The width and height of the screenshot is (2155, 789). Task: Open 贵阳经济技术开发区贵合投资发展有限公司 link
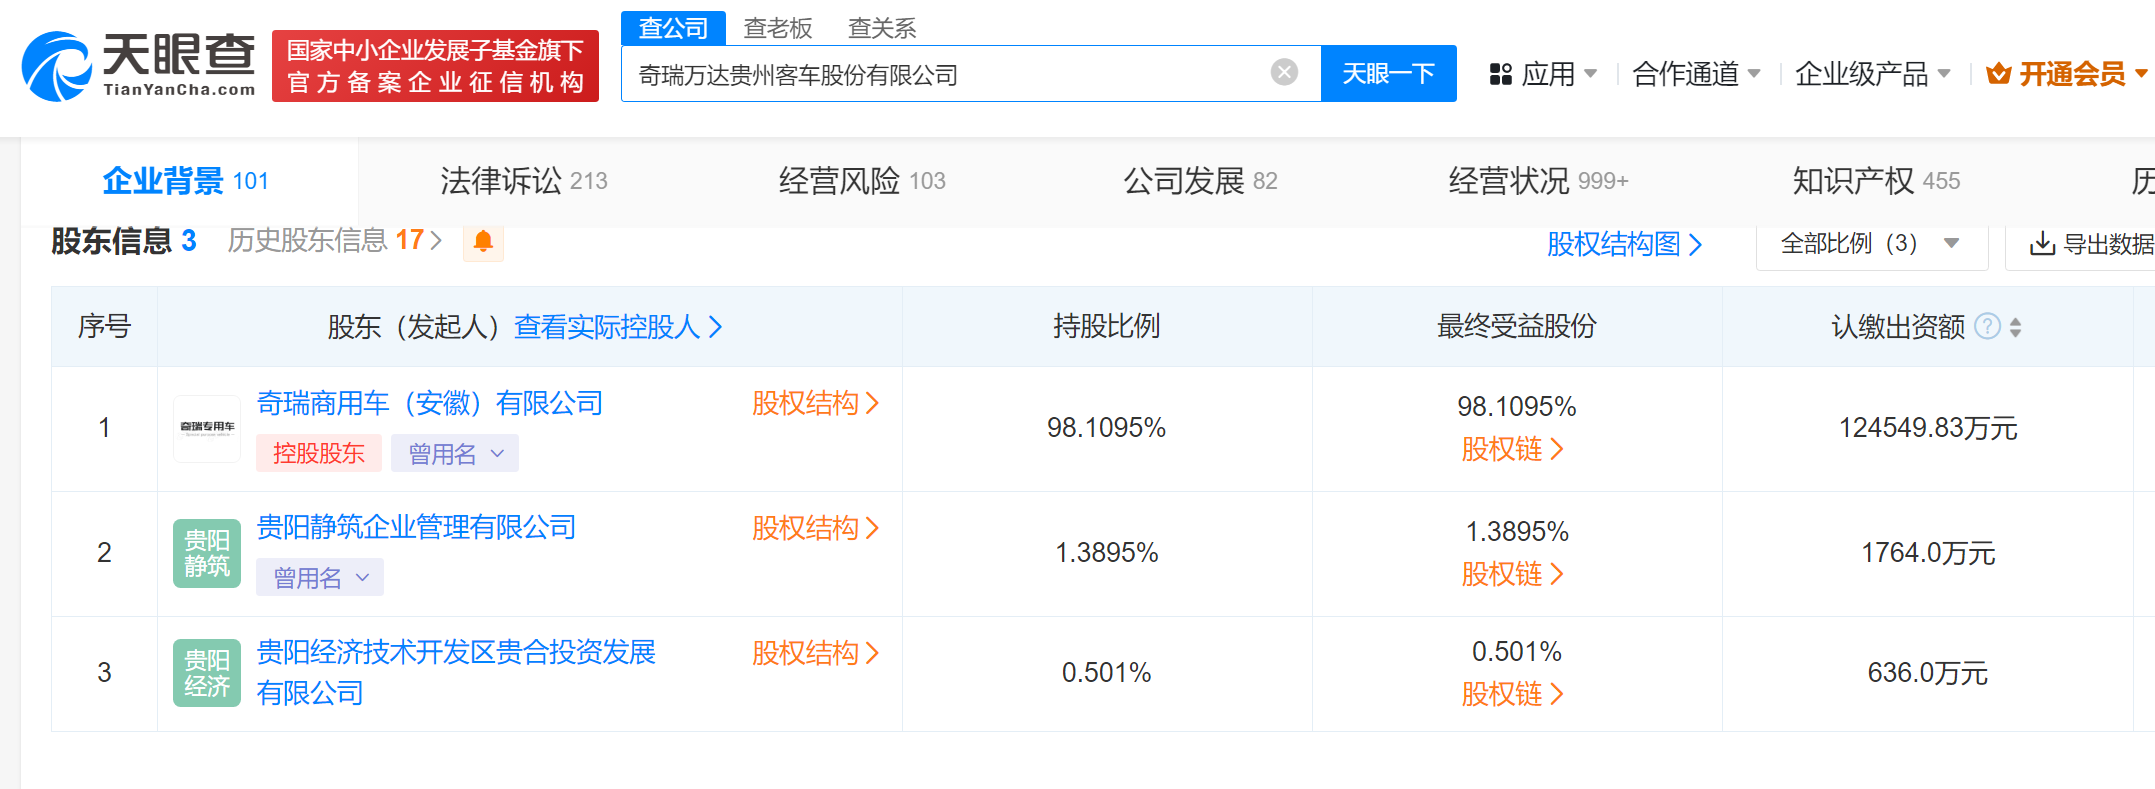(x=456, y=672)
